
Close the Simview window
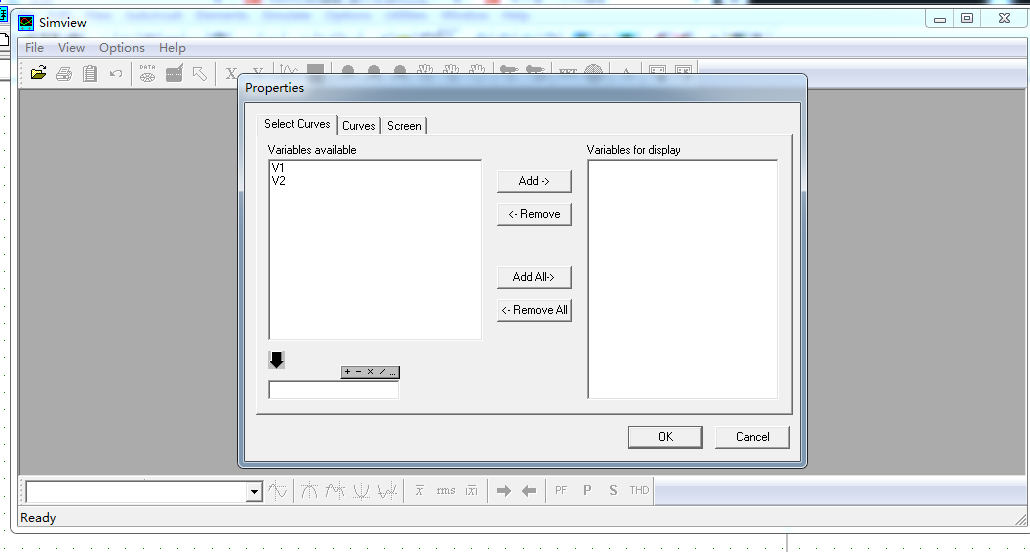(x=1004, y=18)
